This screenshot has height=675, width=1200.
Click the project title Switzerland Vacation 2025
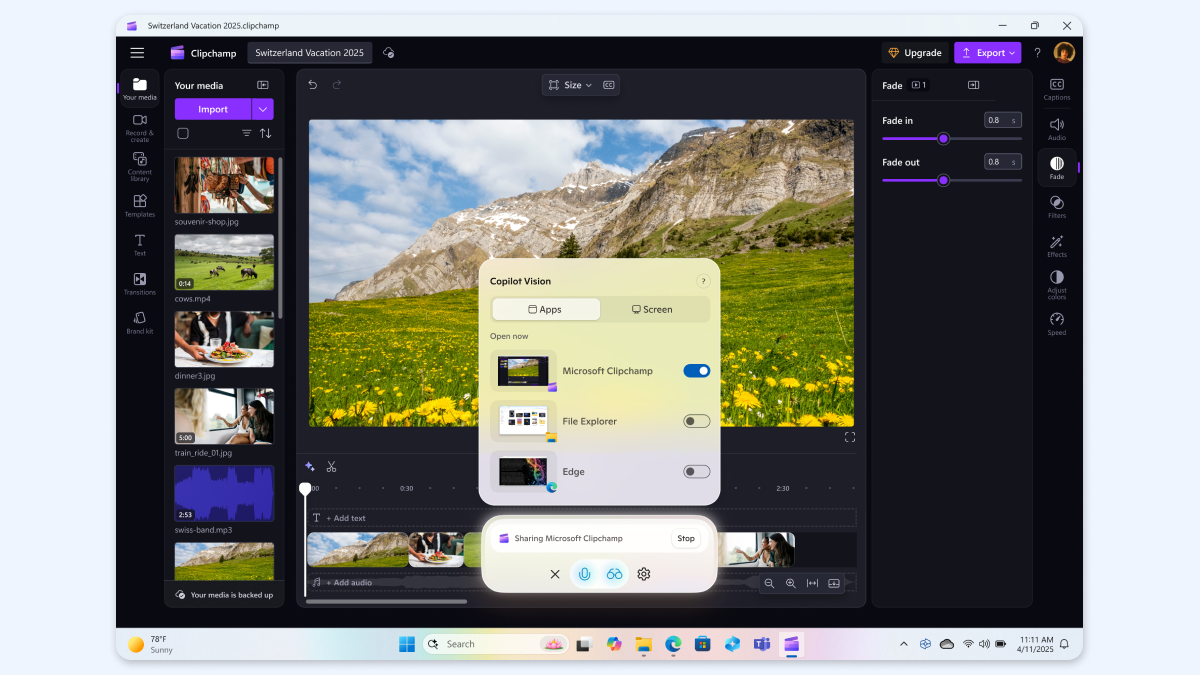(310, 53)
